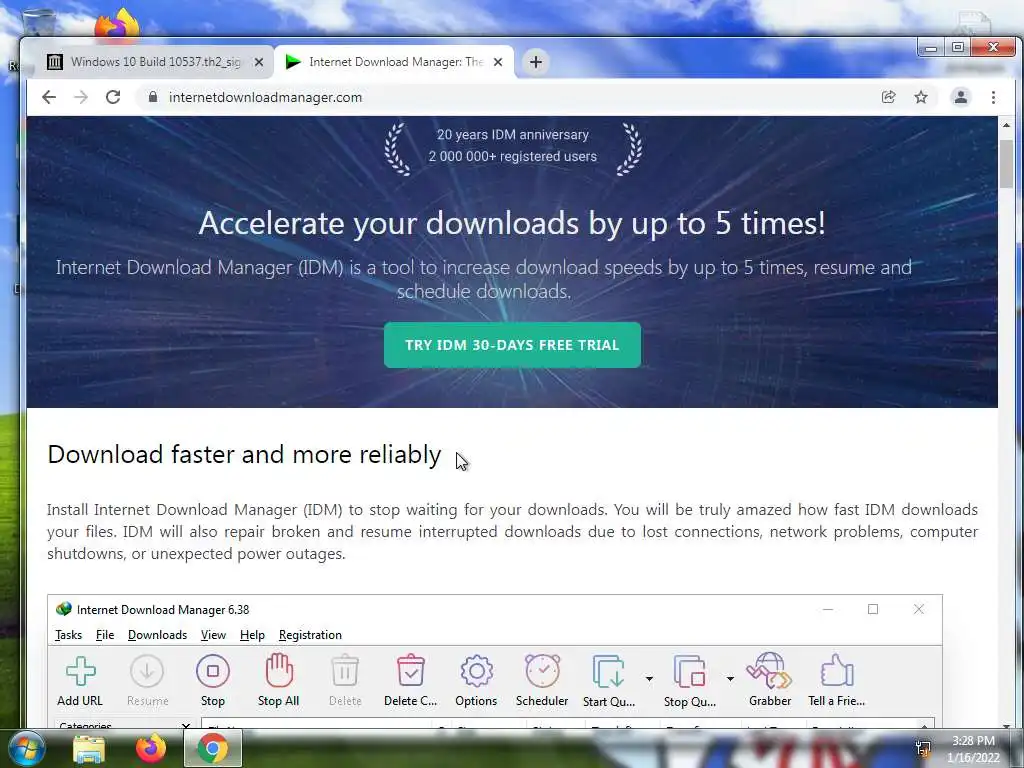Open File Explorer from the taskbar
Viewport: 1024px width, 768px height.
pos(89,748)
